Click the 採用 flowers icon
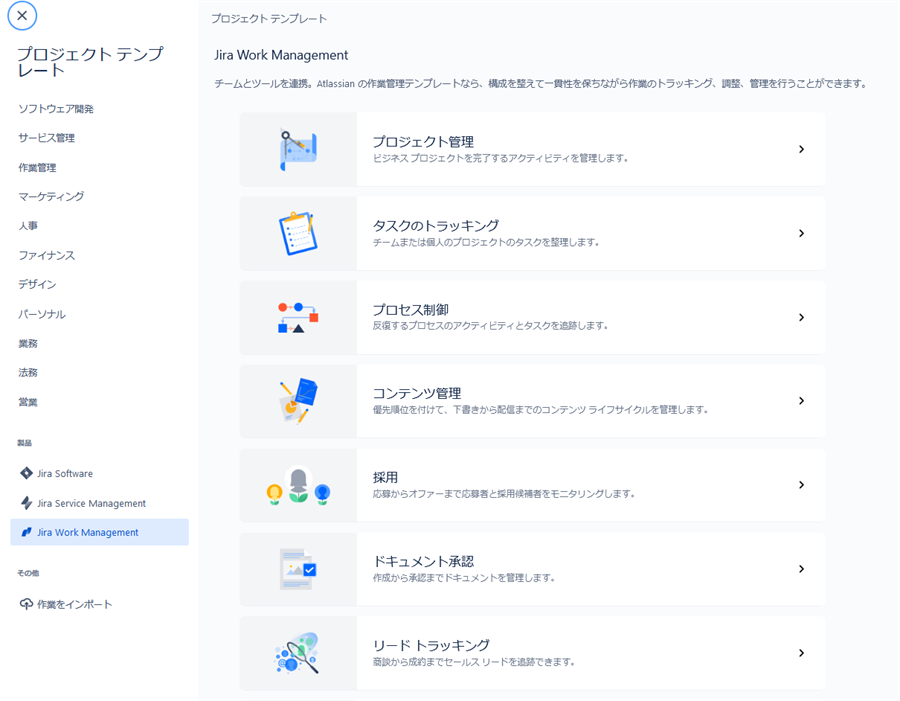This screenshot has height=701, width=900. coord(298,485)
